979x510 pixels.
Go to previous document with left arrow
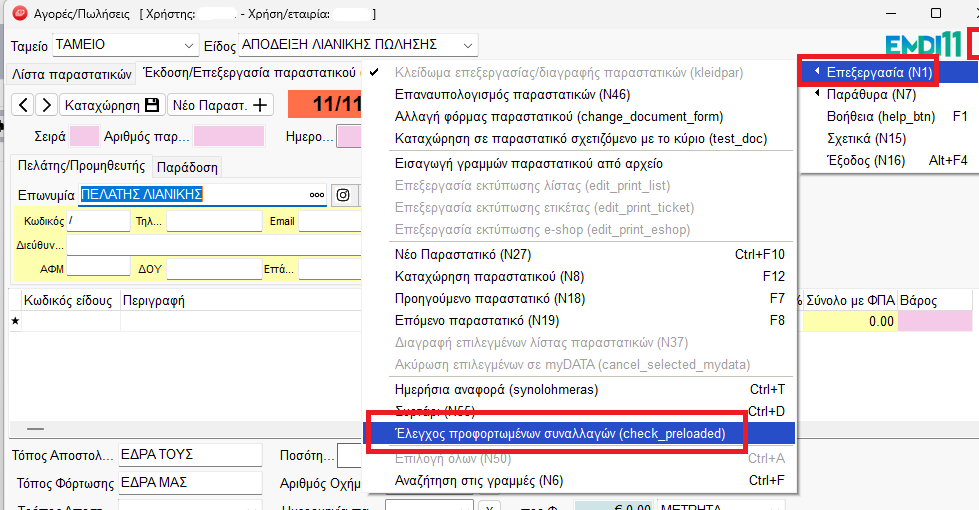(22, 105)
